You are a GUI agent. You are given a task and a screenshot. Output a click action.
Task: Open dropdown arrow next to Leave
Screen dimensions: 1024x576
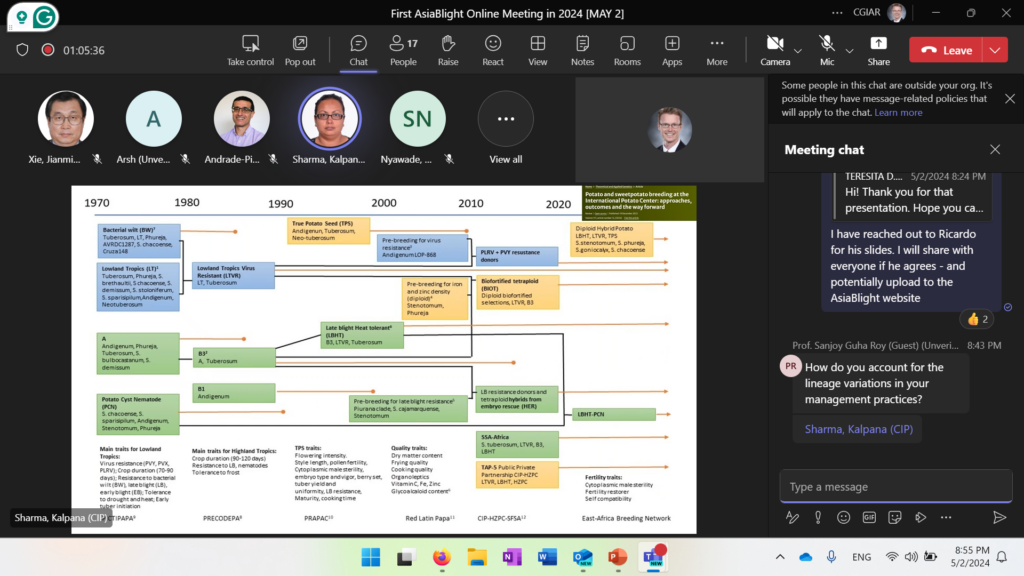coord(994,50)
